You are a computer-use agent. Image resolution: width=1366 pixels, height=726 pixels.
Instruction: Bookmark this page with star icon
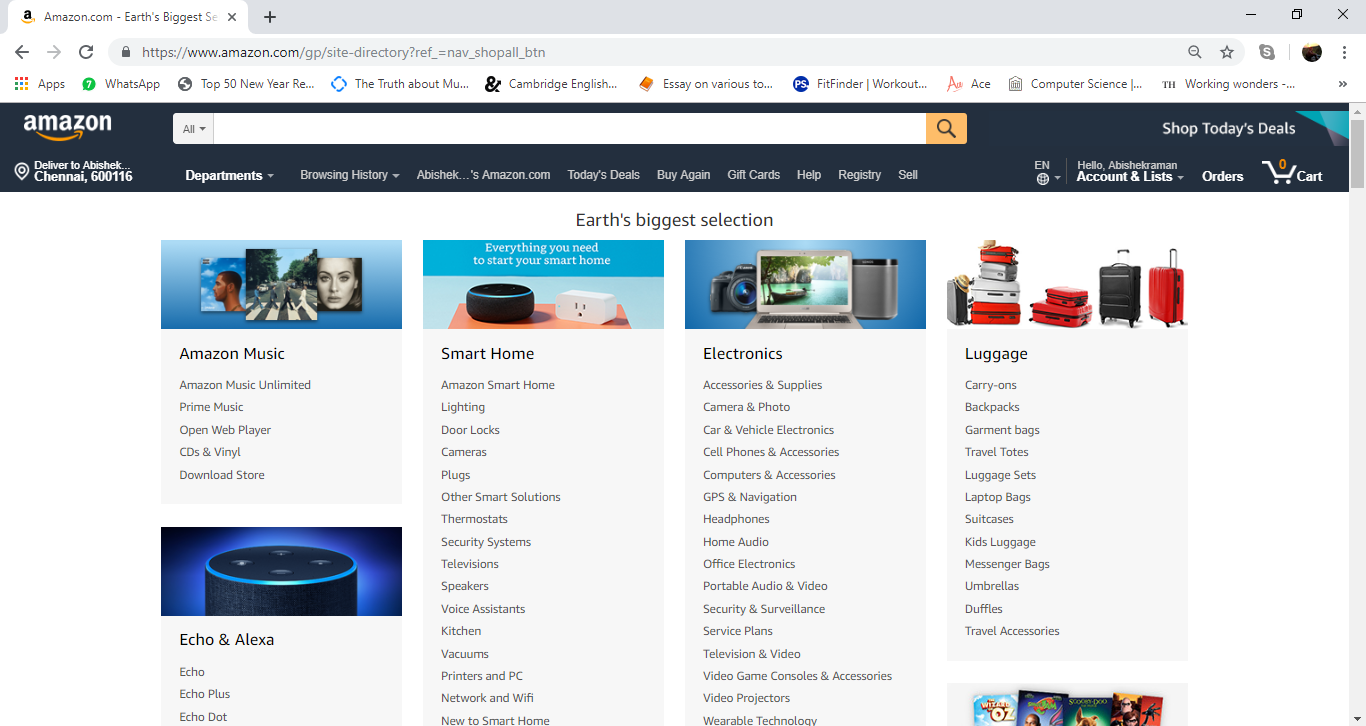1227,52
